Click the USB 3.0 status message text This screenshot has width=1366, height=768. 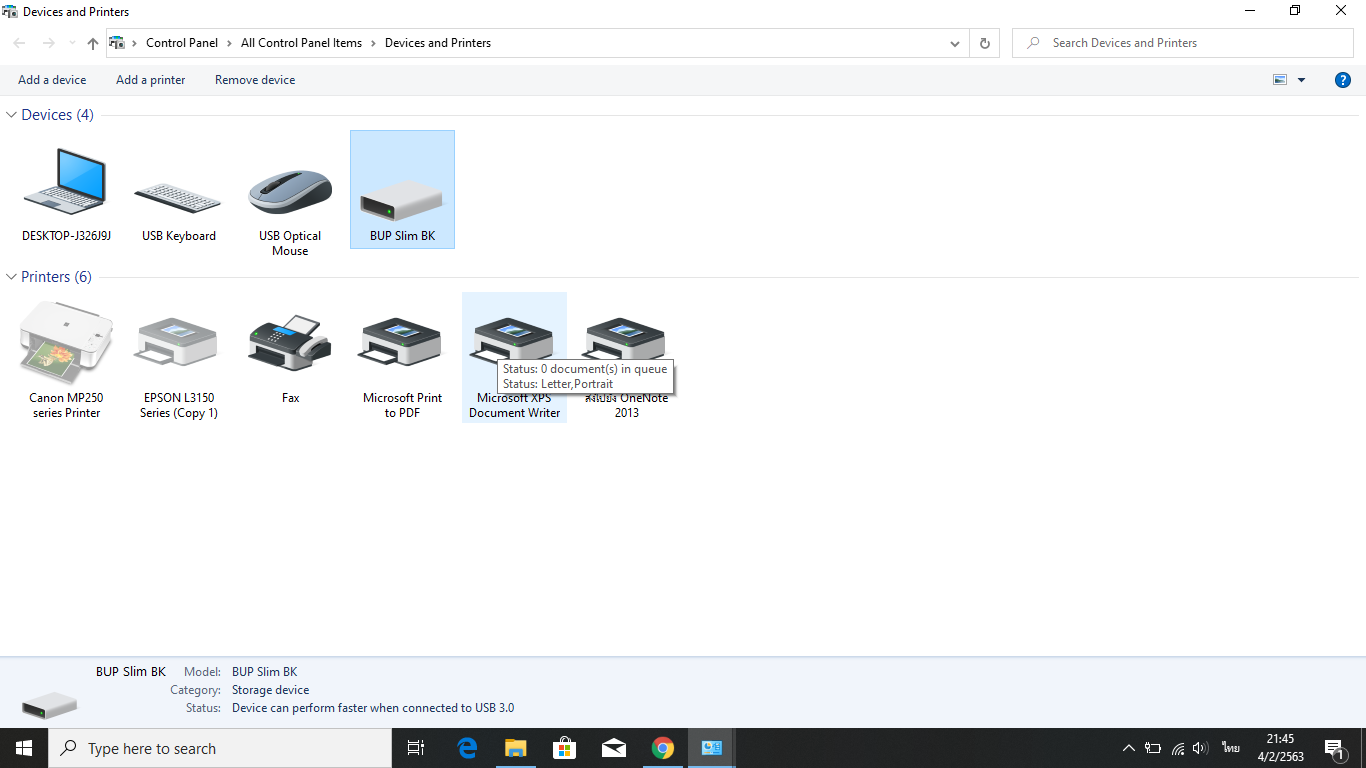click(x=373, y=708)
